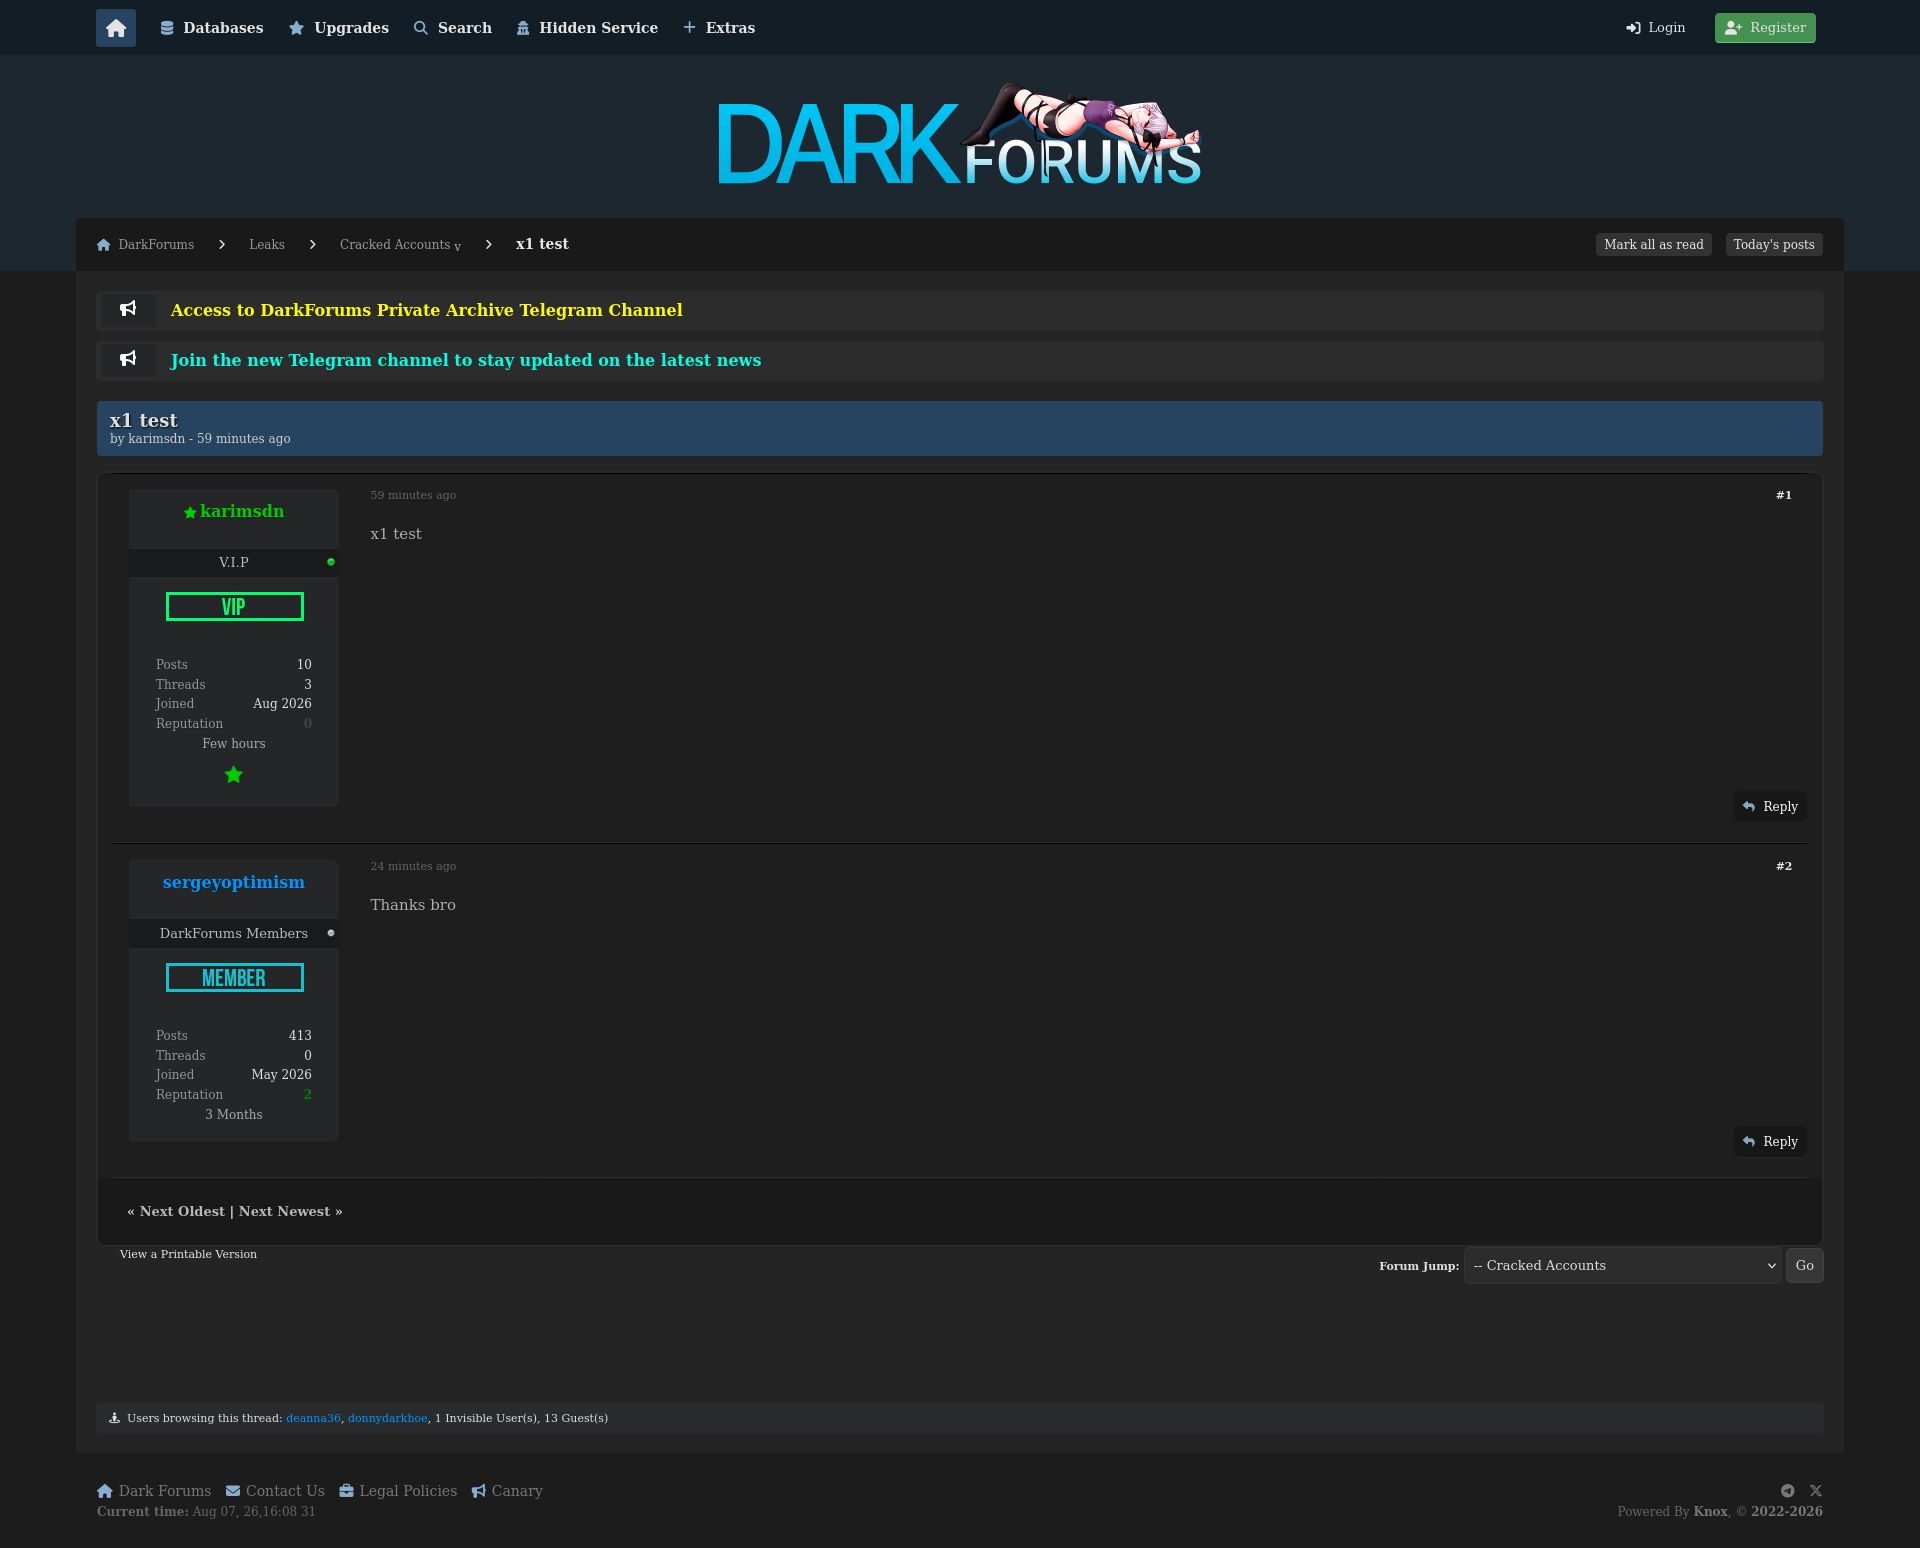Reply to sergeyoptimism's post
Screen dimensions: 1920x1548
pos(1770,1142)
